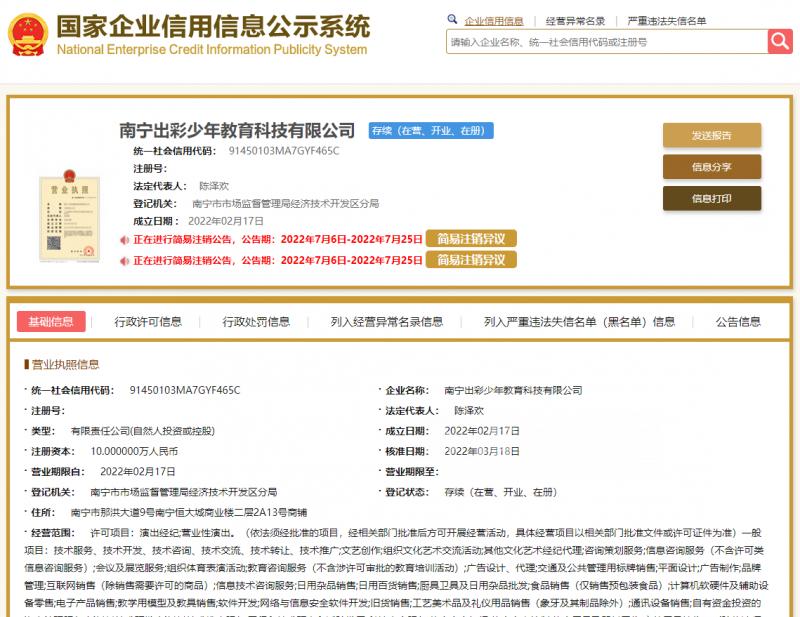Click 登记状态 value 存续（在营、开业、在册）
The image size is (800, 617).
coord(501,492)
